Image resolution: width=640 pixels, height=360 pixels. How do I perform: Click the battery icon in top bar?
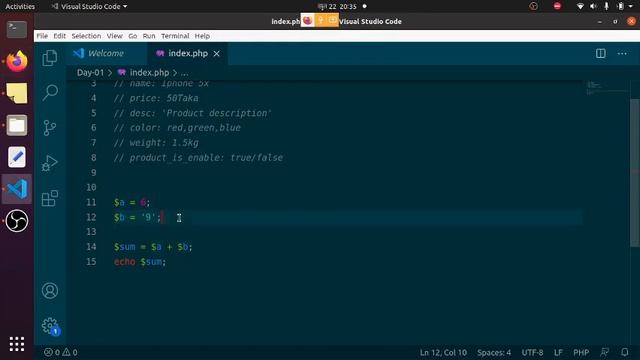point(620,6)
